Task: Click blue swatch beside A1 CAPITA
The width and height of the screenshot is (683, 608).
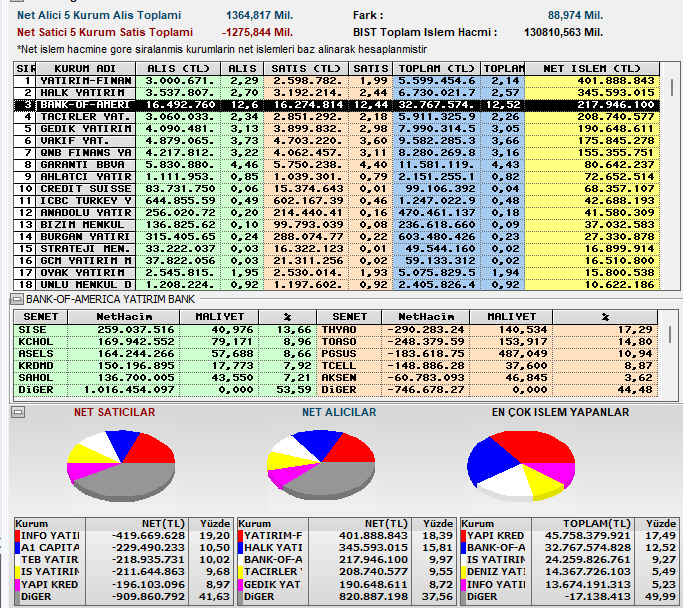Action: 17,547
